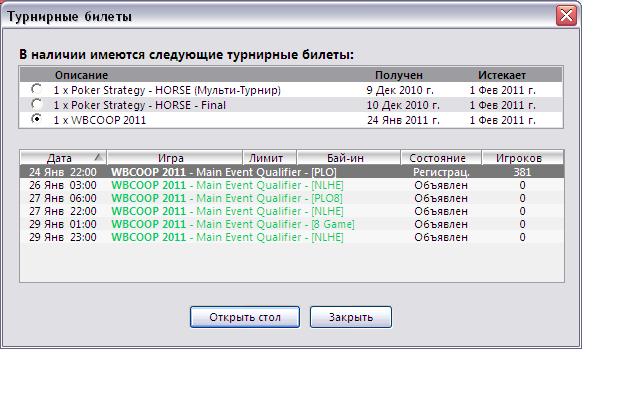Image resolution: width=640 pixels, height=400 pixels.
Task: Click the ticket text '1 x WBCOOP 2011'
Action: tap(100, 120)
